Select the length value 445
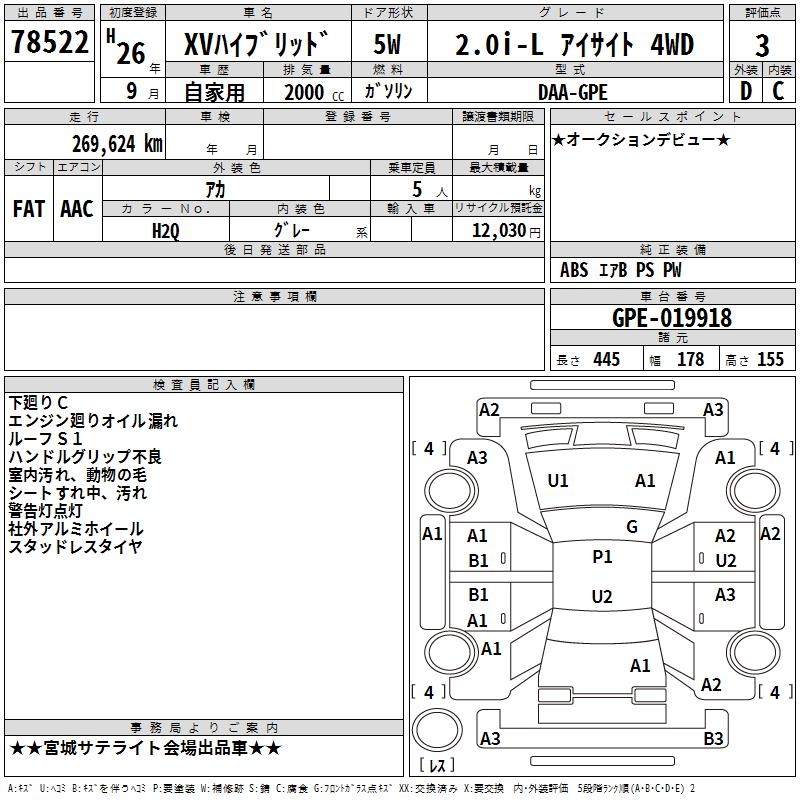This screenshot has height=800, width=800. click(606, 359)
